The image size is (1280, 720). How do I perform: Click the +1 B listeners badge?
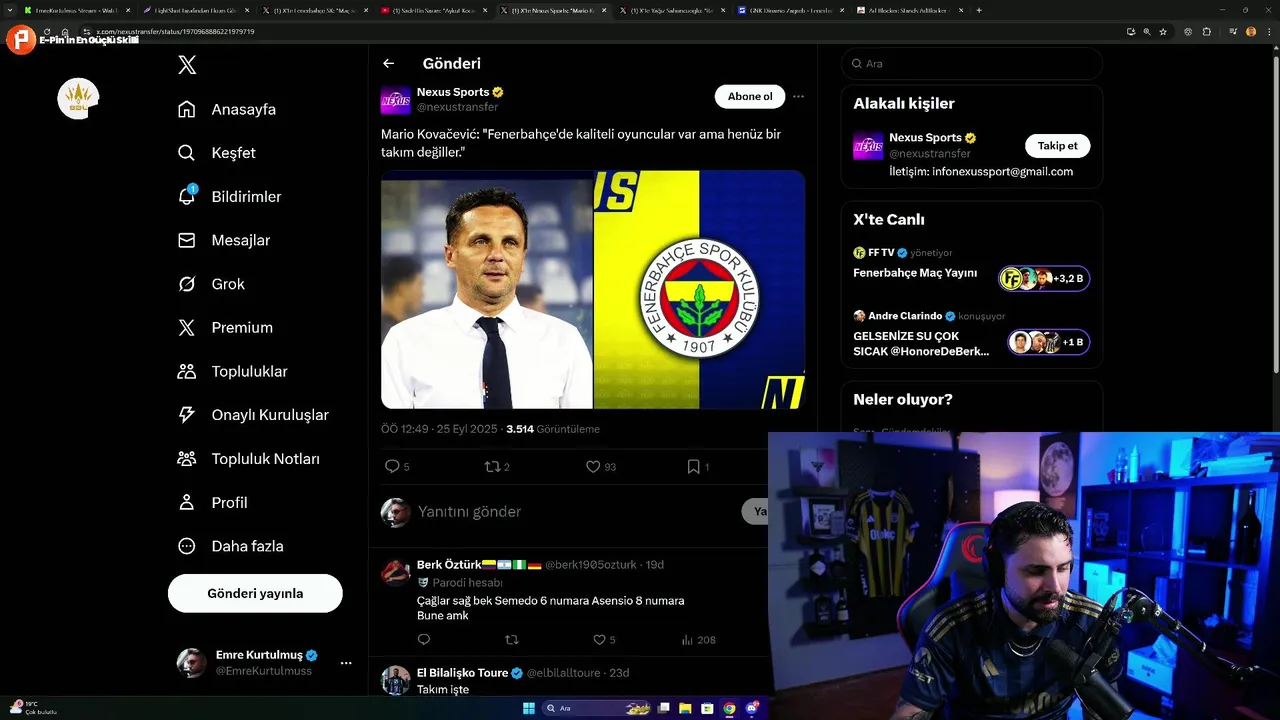(x=1048, y=342)
